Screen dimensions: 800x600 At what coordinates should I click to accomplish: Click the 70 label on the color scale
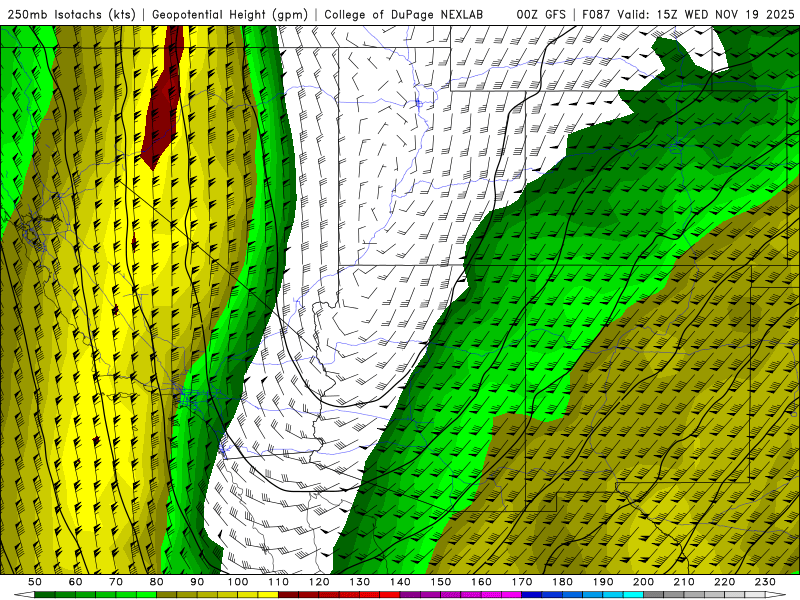(116, 582)
